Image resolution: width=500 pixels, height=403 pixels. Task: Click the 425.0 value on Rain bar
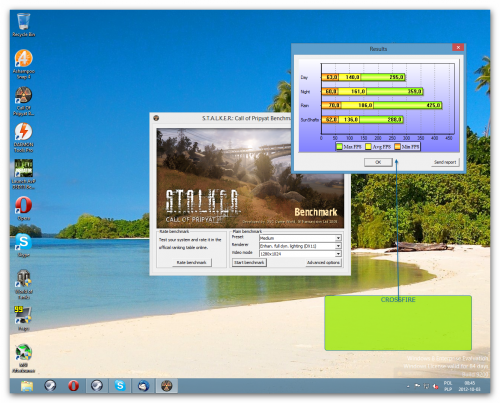point(433,105)
